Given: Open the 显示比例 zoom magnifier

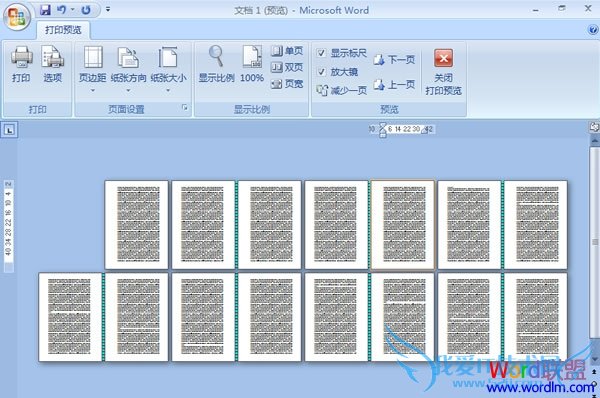Looking at the screenshot, I should (x=216, y=64).
